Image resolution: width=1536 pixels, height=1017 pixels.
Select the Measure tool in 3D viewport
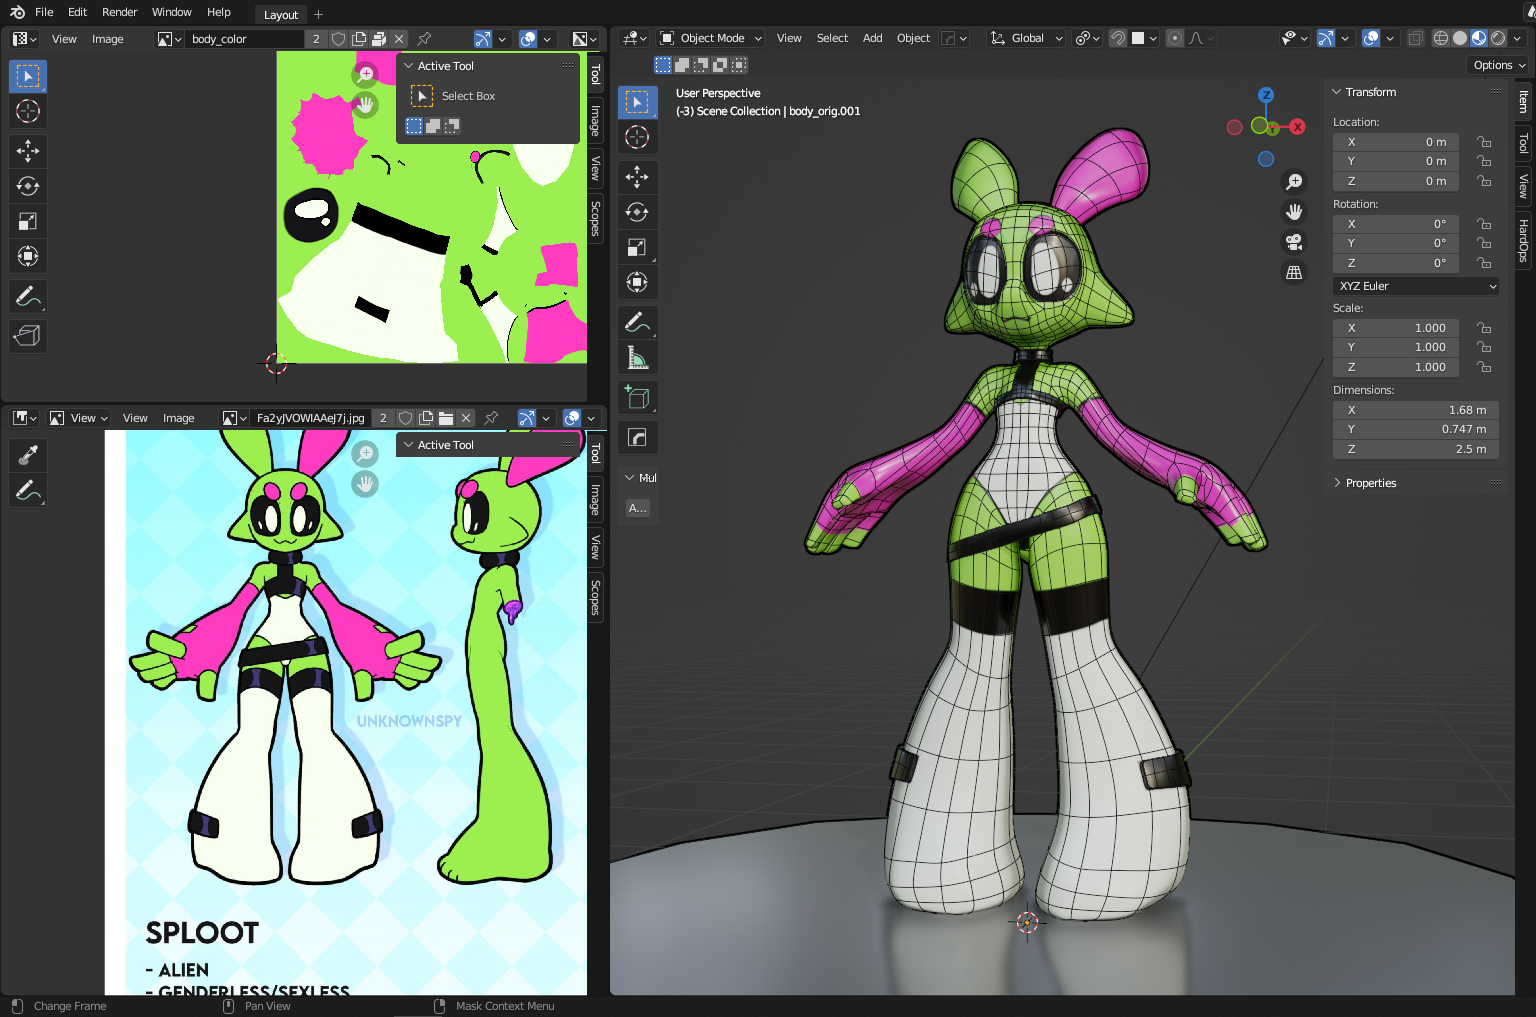click(637, 358)
